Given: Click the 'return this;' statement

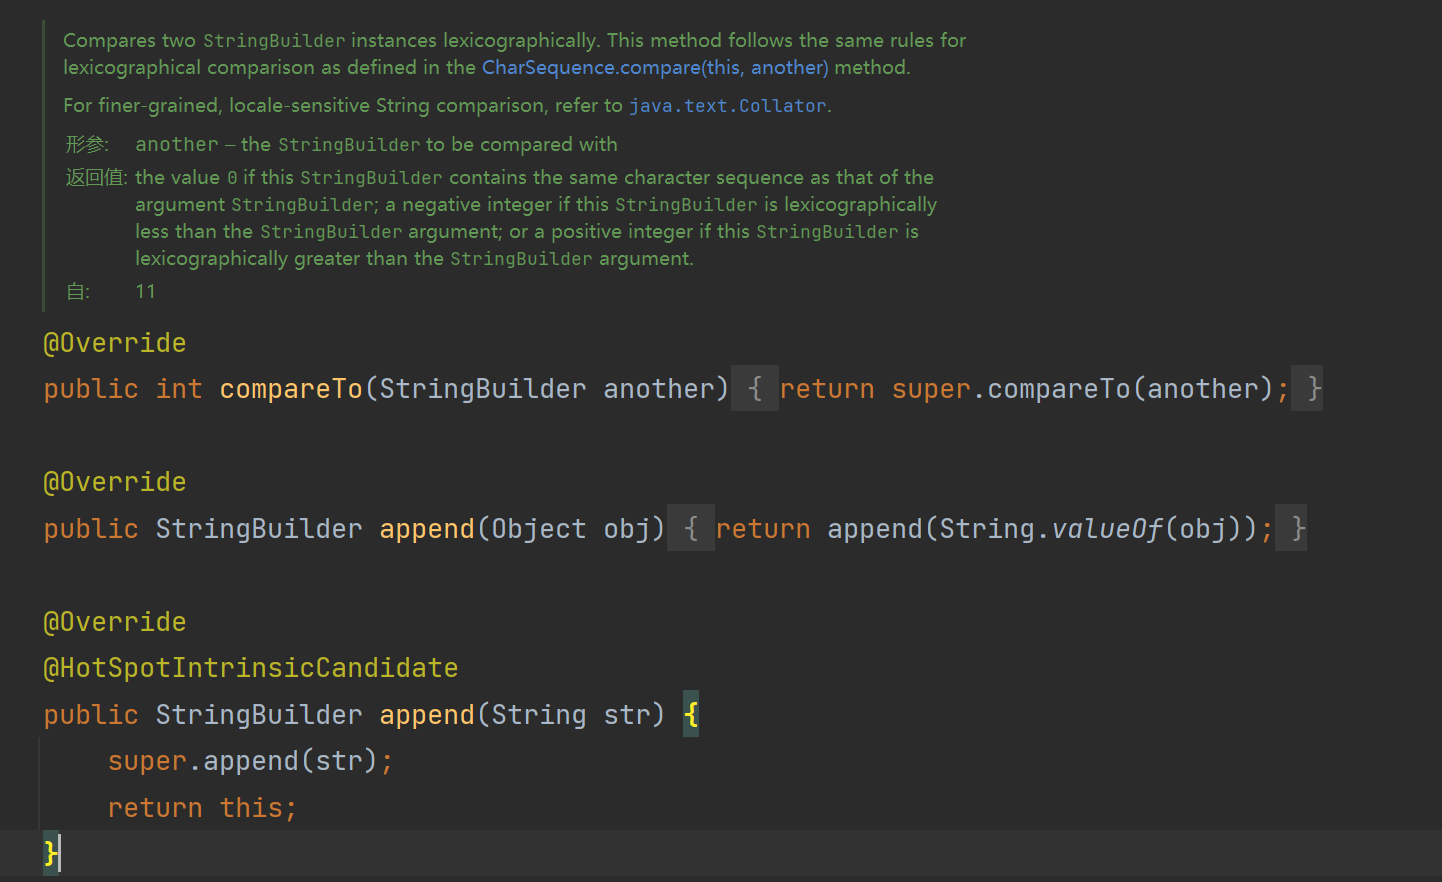Looking at the screenshot, I should 203,808.
